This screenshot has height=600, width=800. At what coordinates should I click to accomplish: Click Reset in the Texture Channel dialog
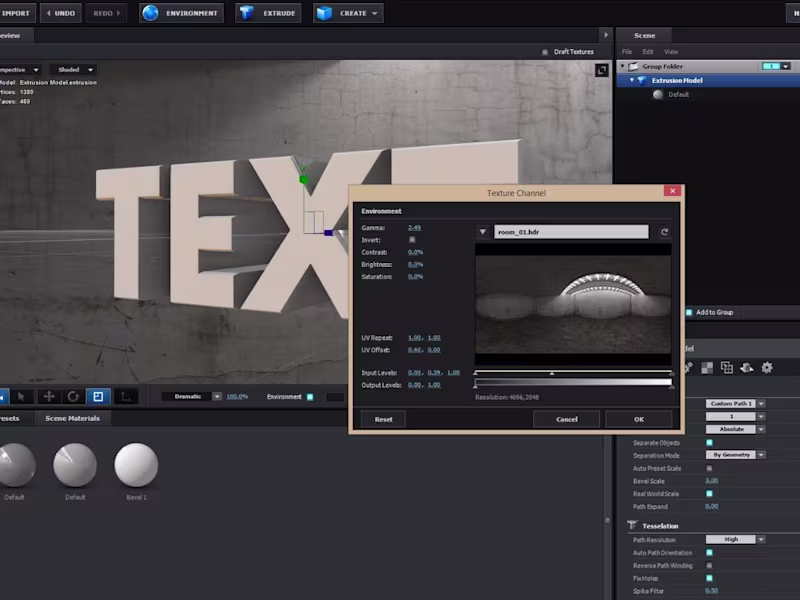[x=383, y=419]
